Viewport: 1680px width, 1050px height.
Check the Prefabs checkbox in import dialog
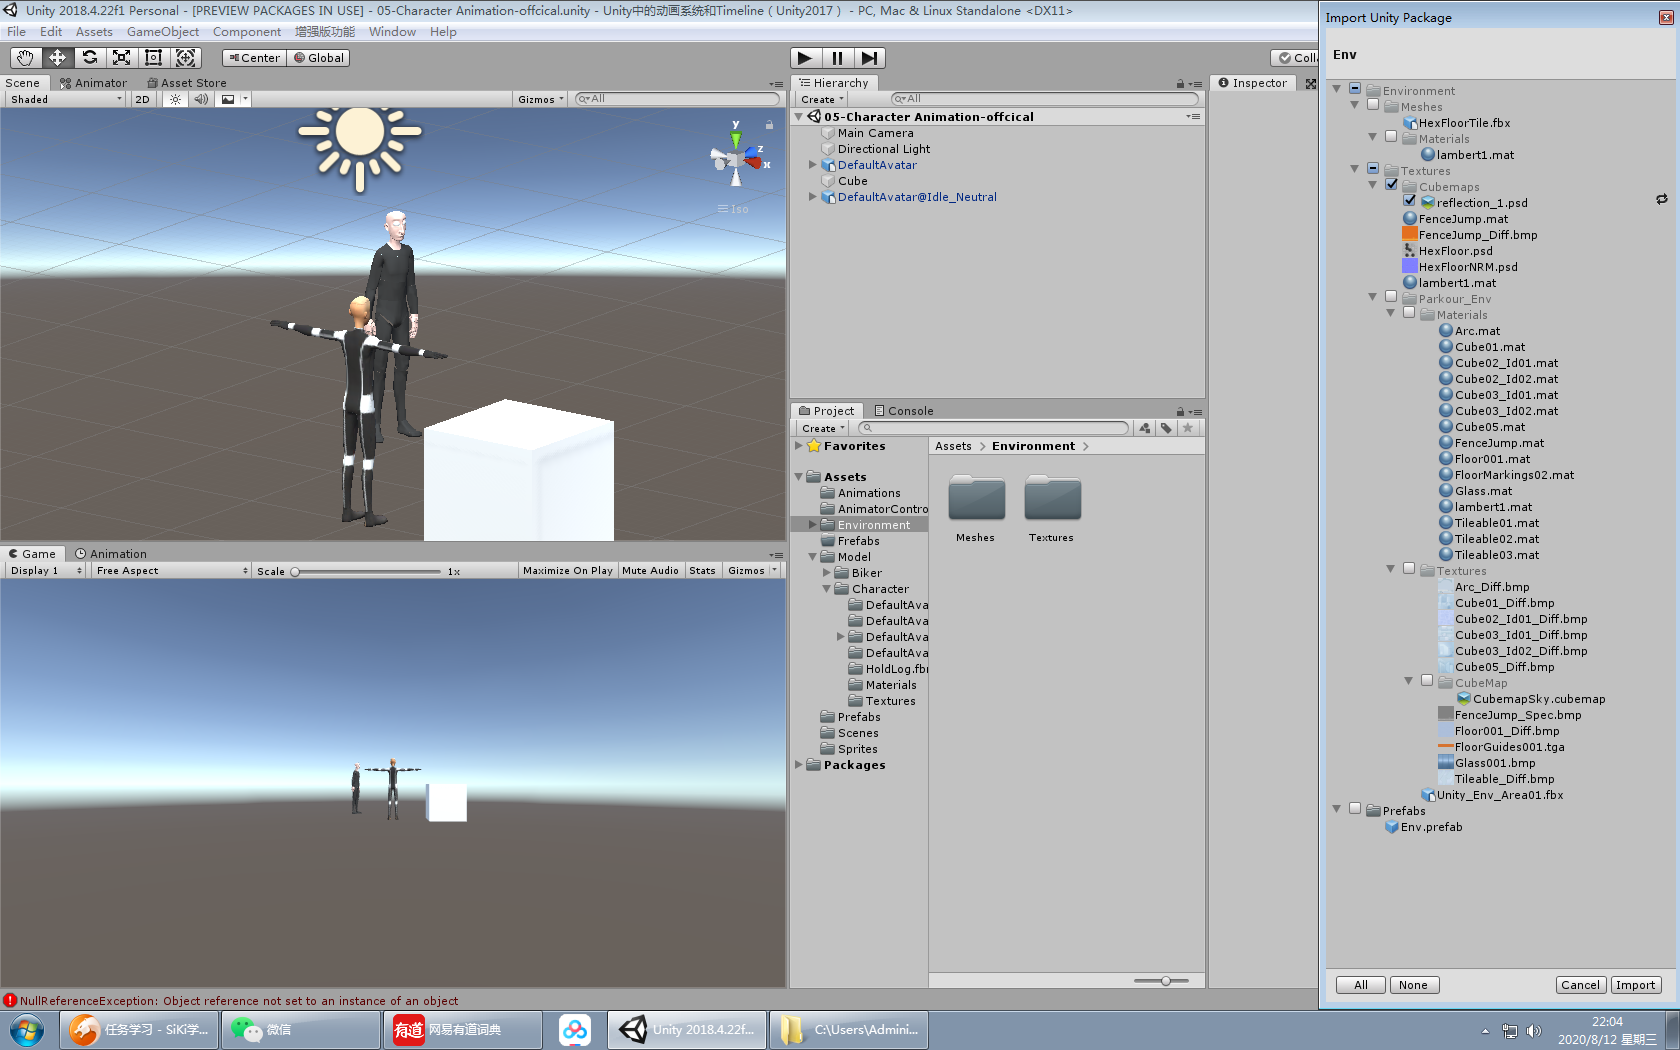(x=1355, y=810)
